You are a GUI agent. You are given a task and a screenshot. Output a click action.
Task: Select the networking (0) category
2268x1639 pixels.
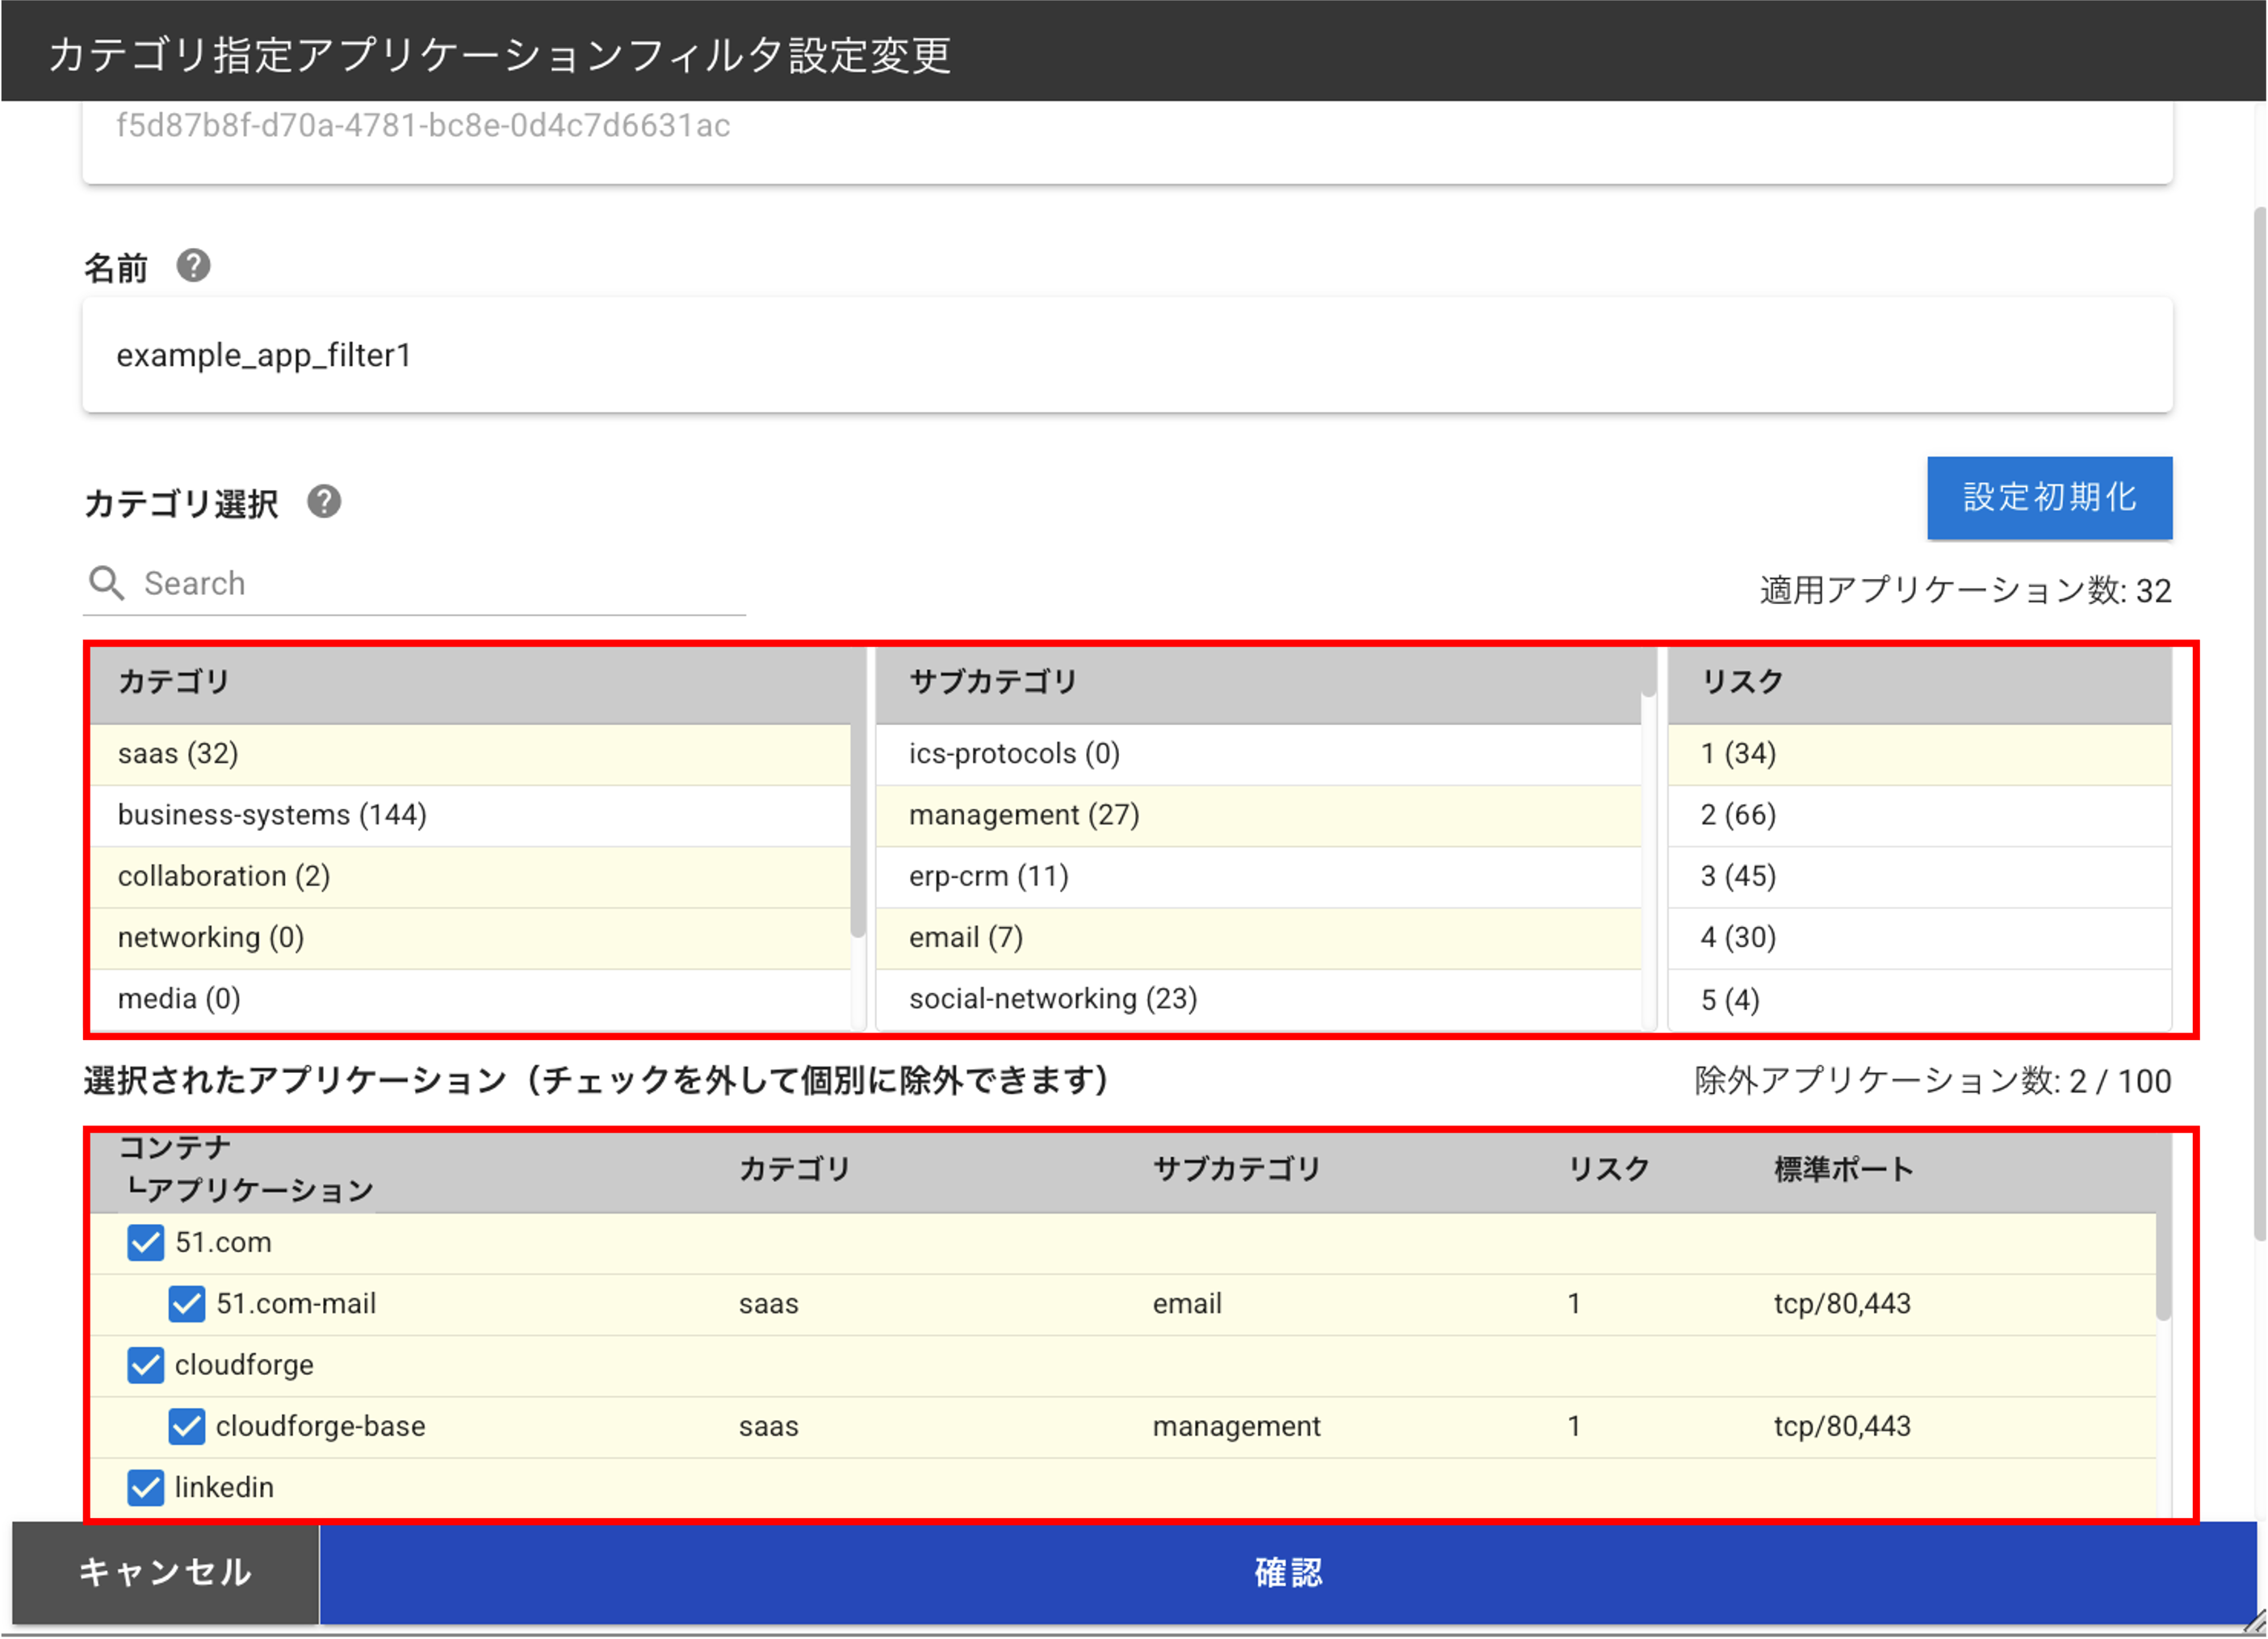(470, 937)
